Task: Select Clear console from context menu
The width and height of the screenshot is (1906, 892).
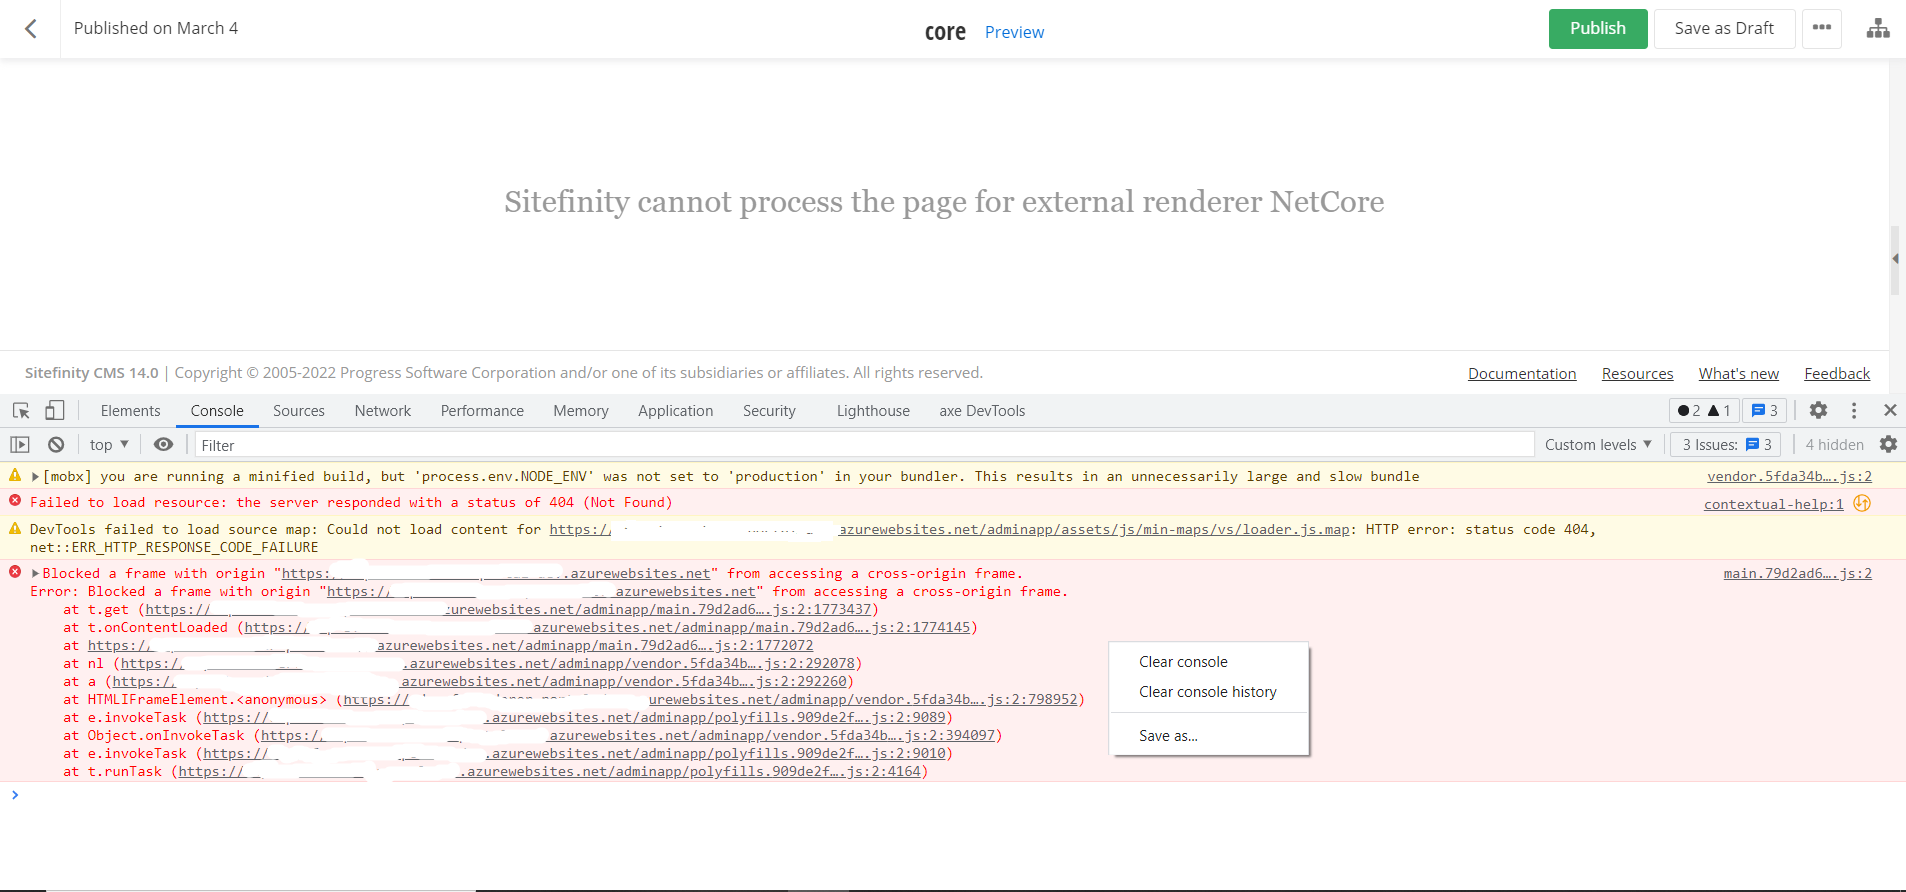Action: pos(1209,662)
